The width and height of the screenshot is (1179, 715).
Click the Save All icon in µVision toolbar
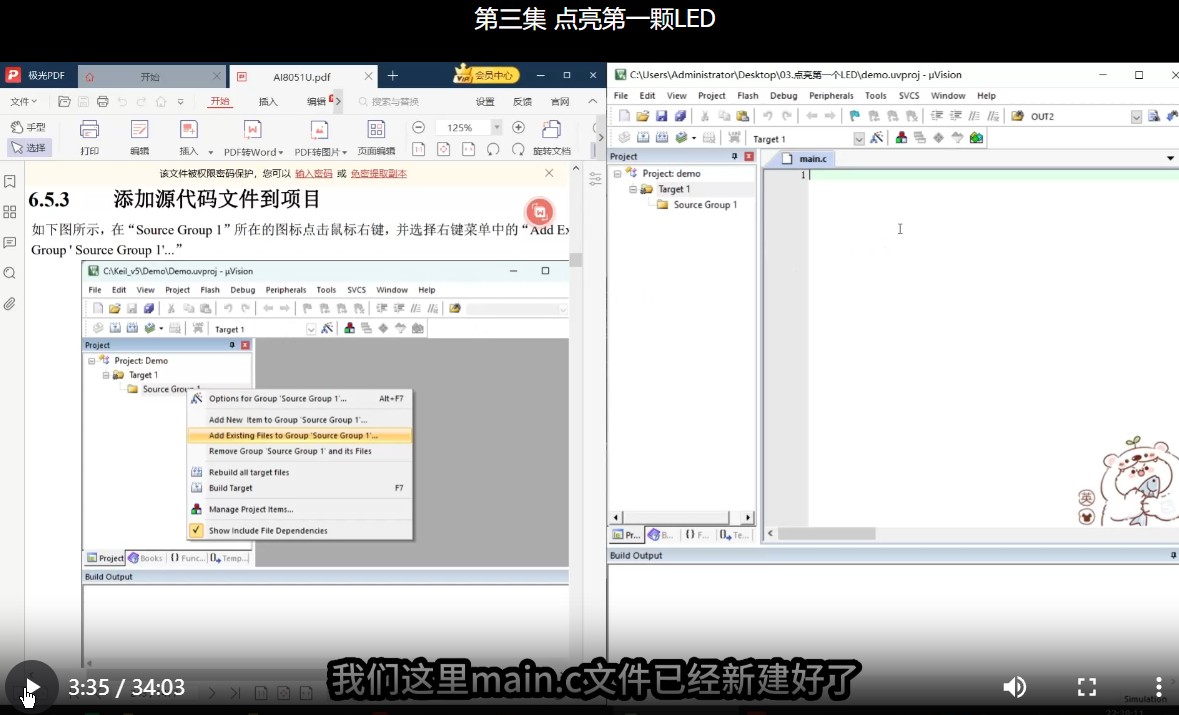coord(681,115)
